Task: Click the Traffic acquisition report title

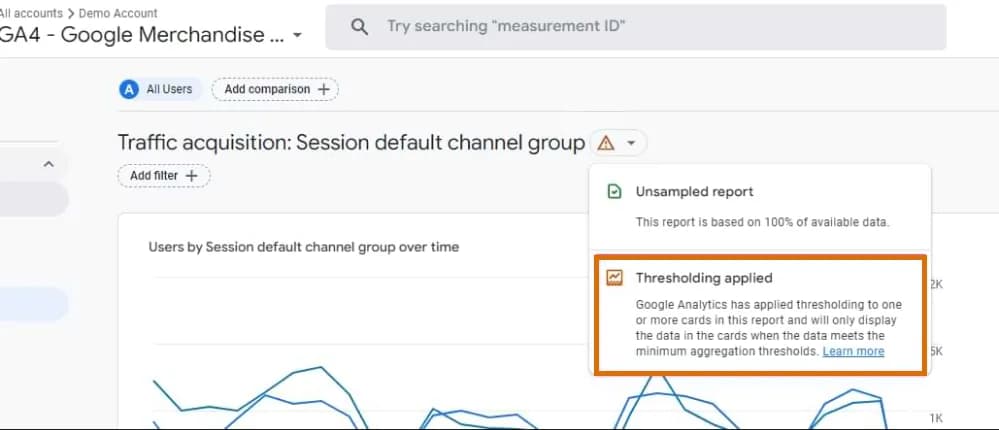Action: coord(351,143)
